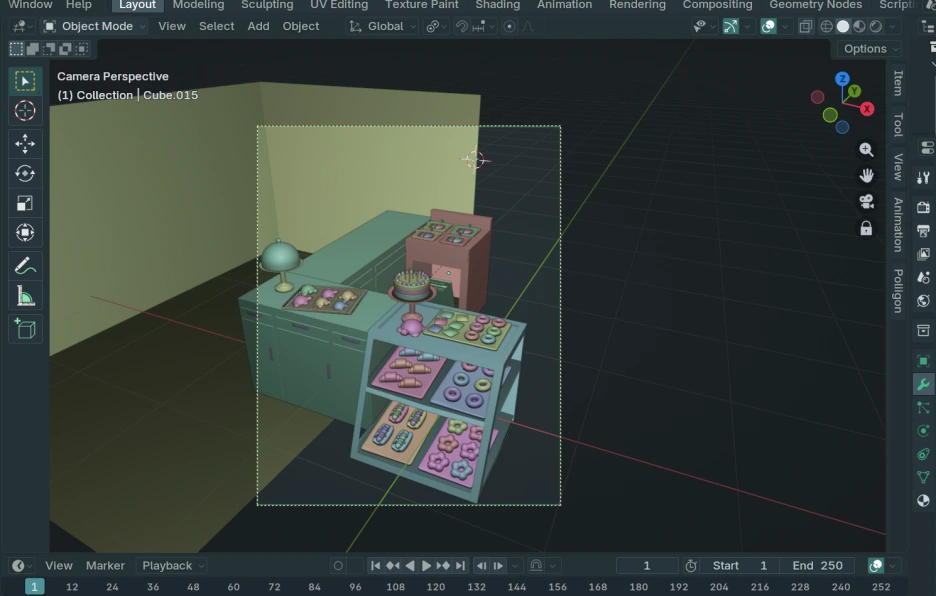Switch to material preview shading
Viewport: 936px width, 596px height.
coord(859,26)
